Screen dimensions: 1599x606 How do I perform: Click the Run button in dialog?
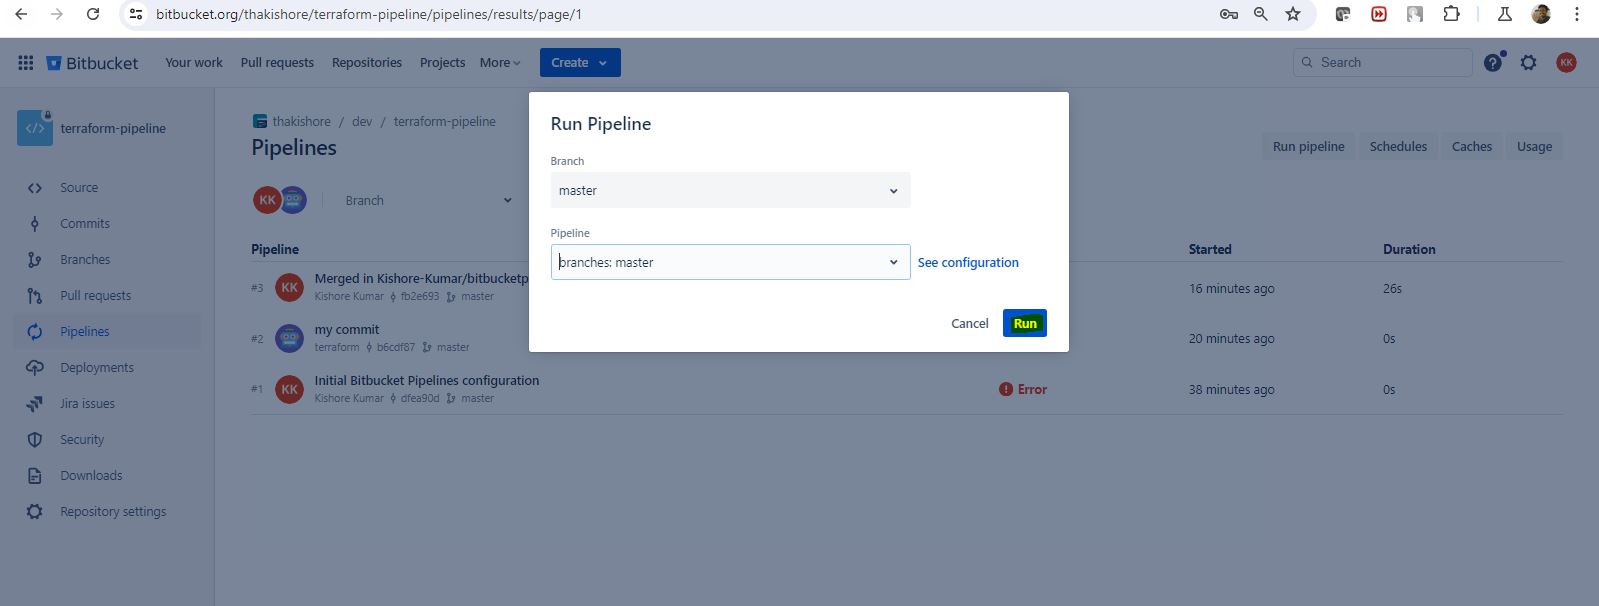(1024, 323)
